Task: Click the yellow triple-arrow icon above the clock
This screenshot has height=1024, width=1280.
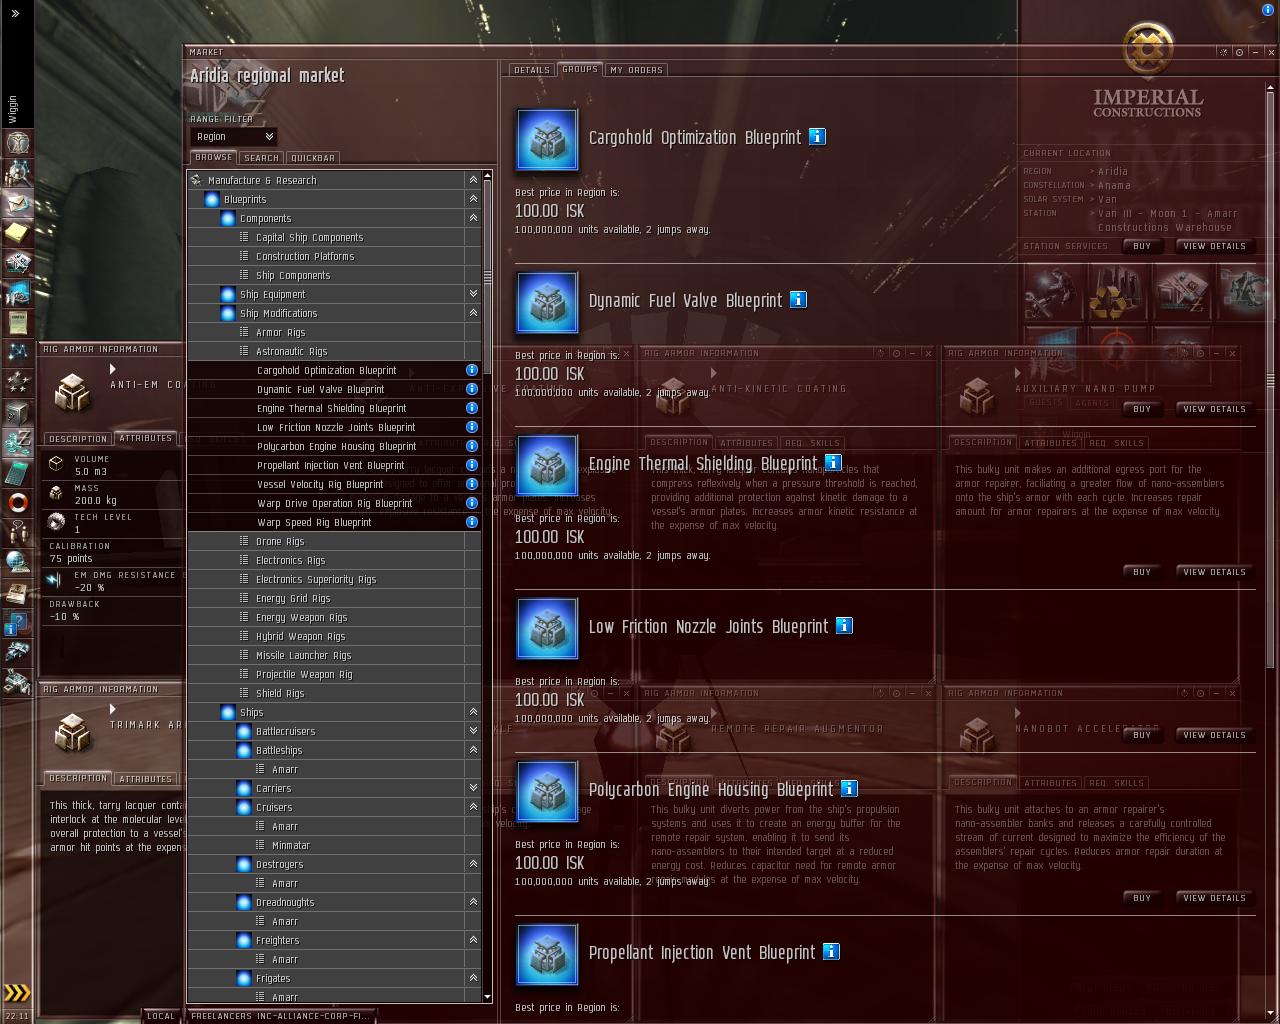Action: click(17, 993)
